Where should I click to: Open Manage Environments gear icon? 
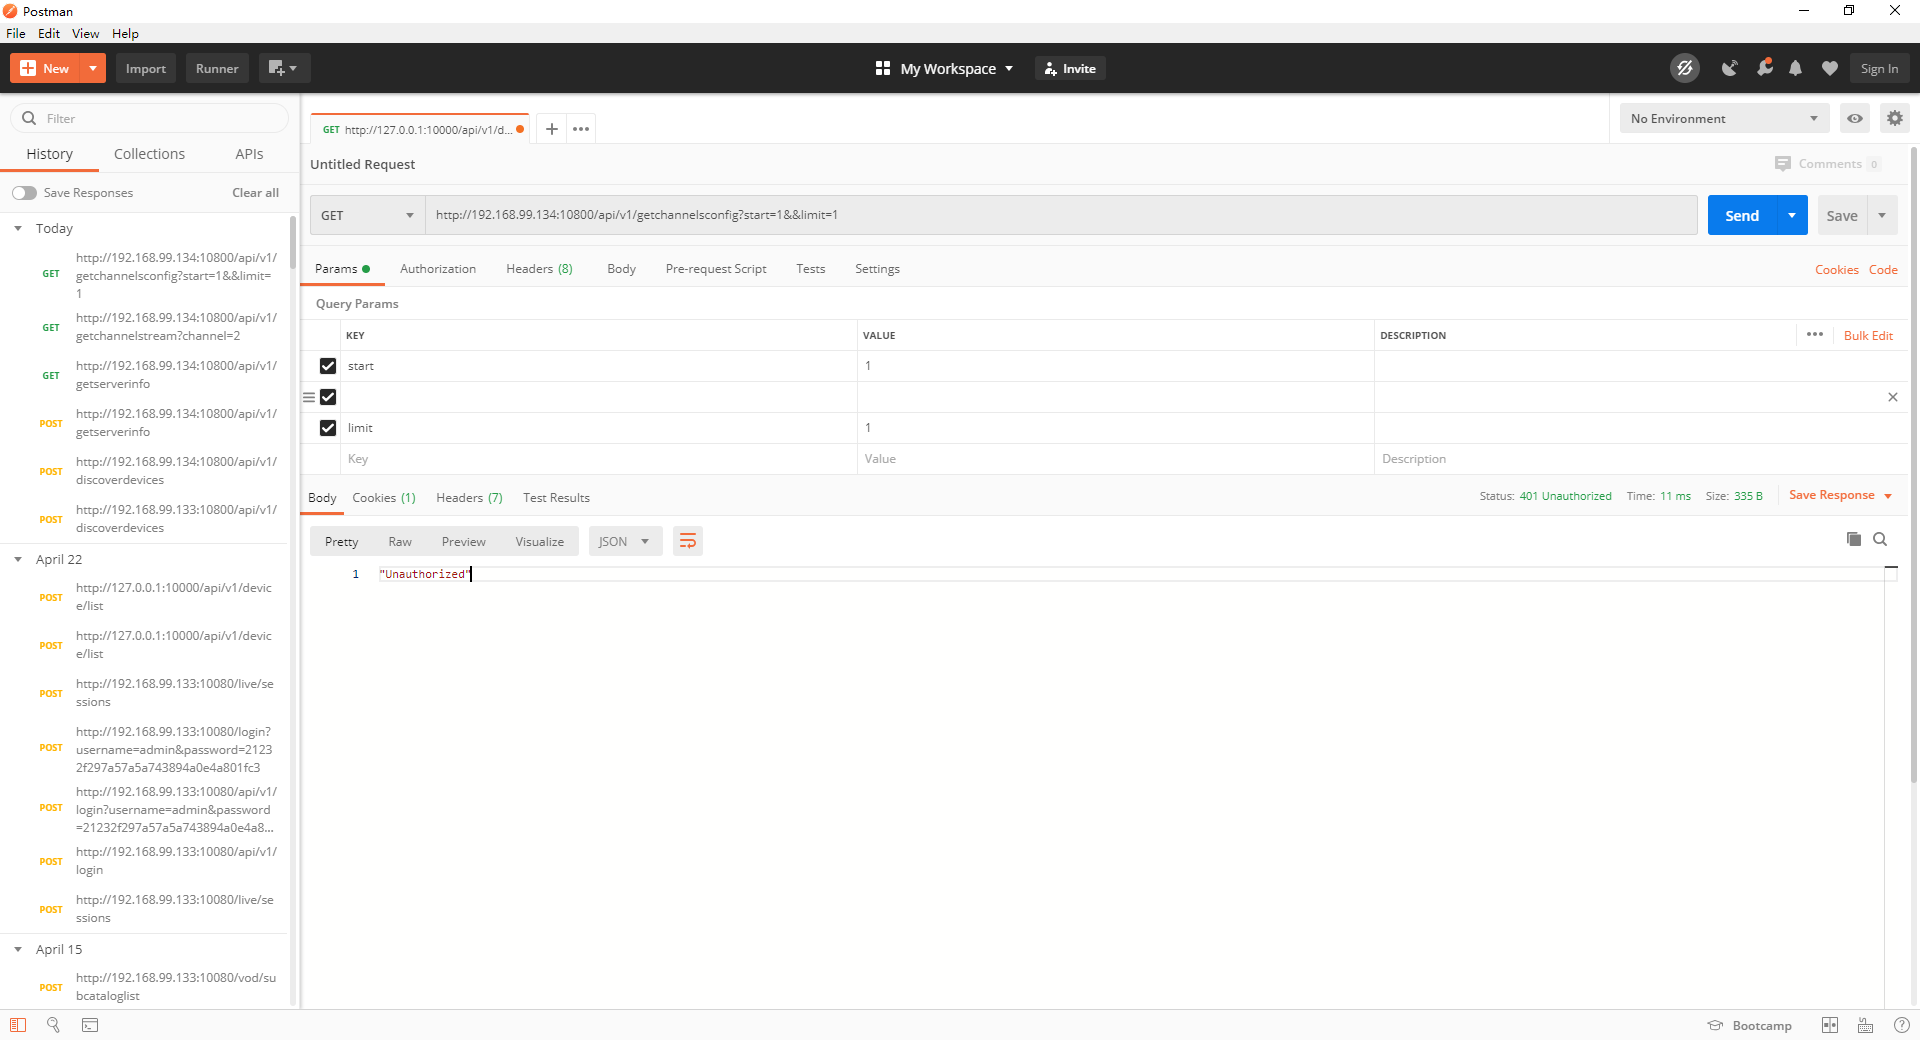pos(1894,118)
